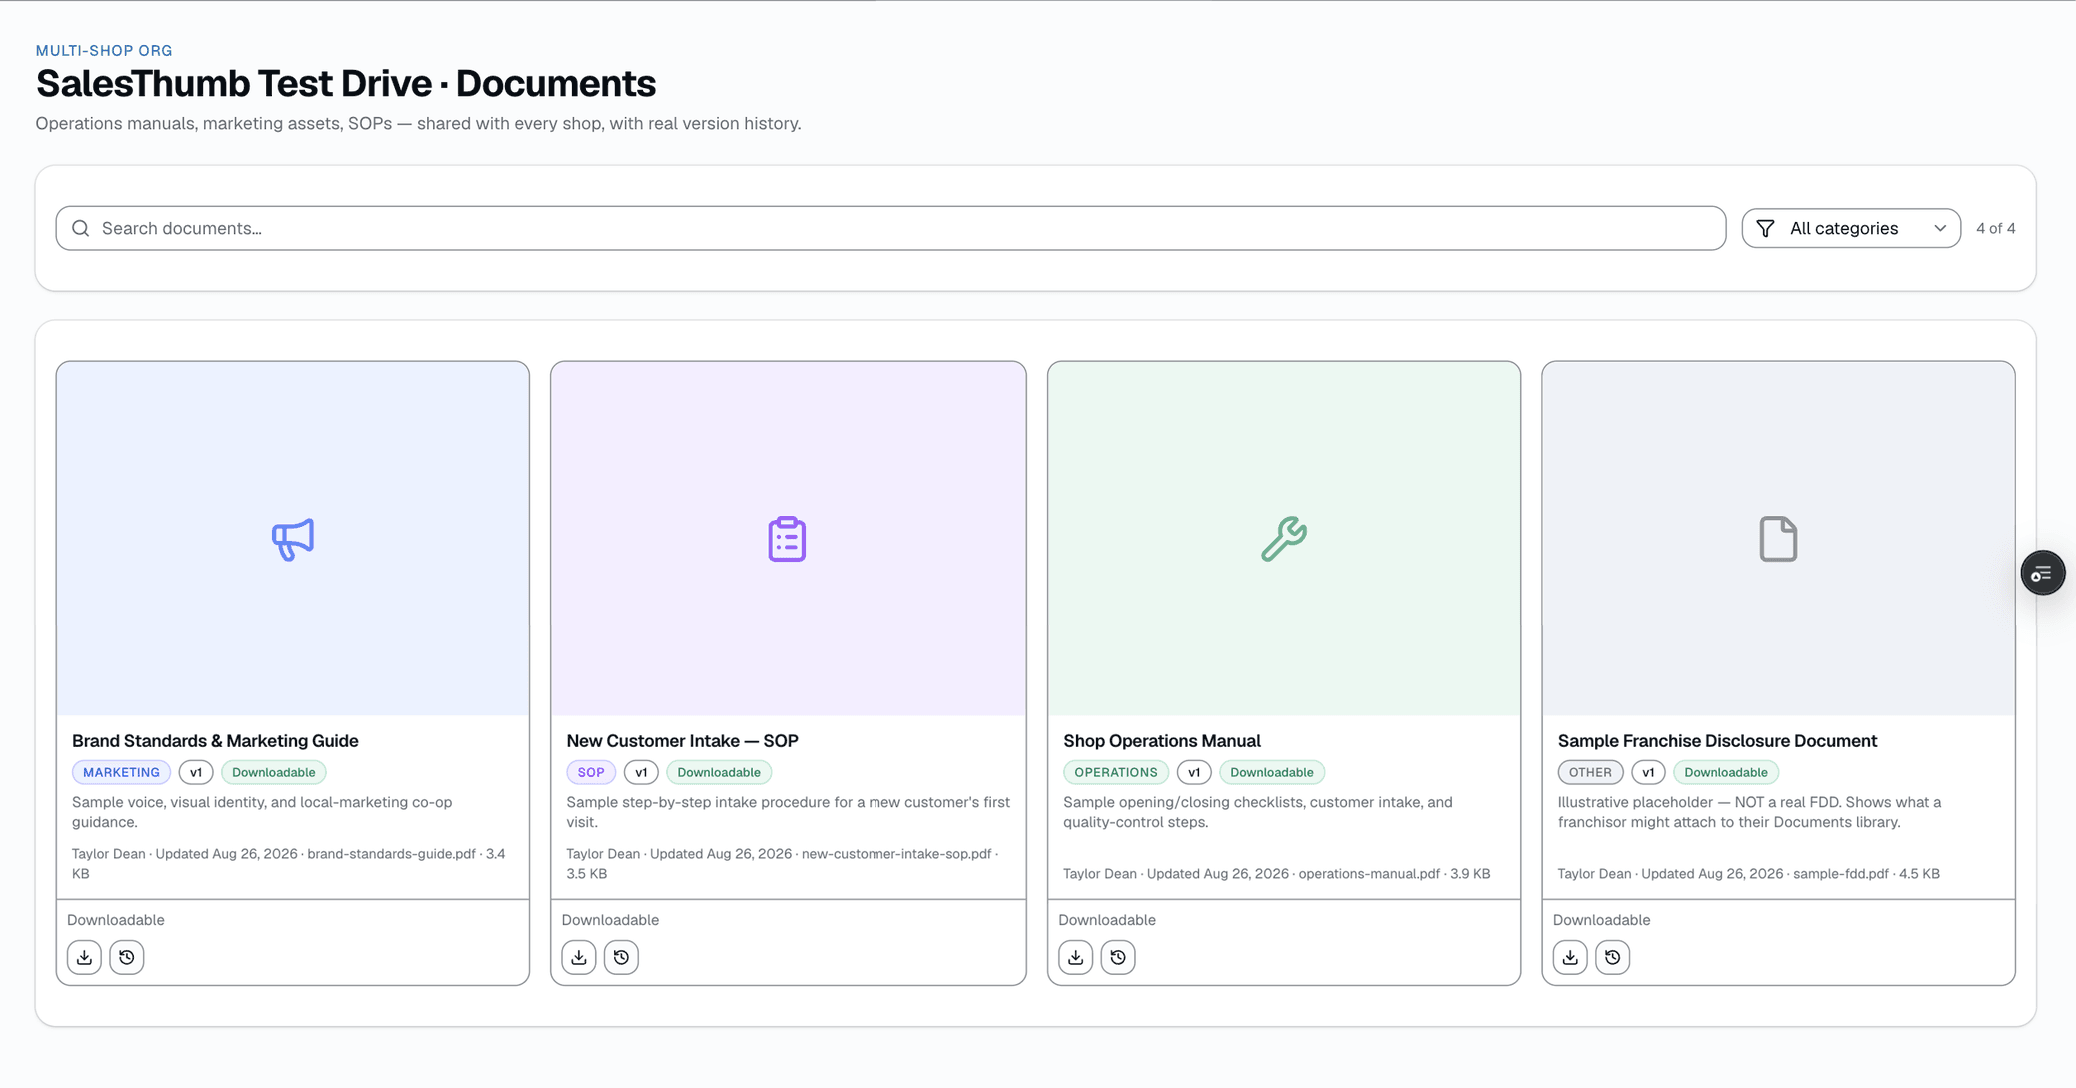
Task: Click v1 badge on Sample Franchise Disclosure card
Action: [x=1648, y=772]
